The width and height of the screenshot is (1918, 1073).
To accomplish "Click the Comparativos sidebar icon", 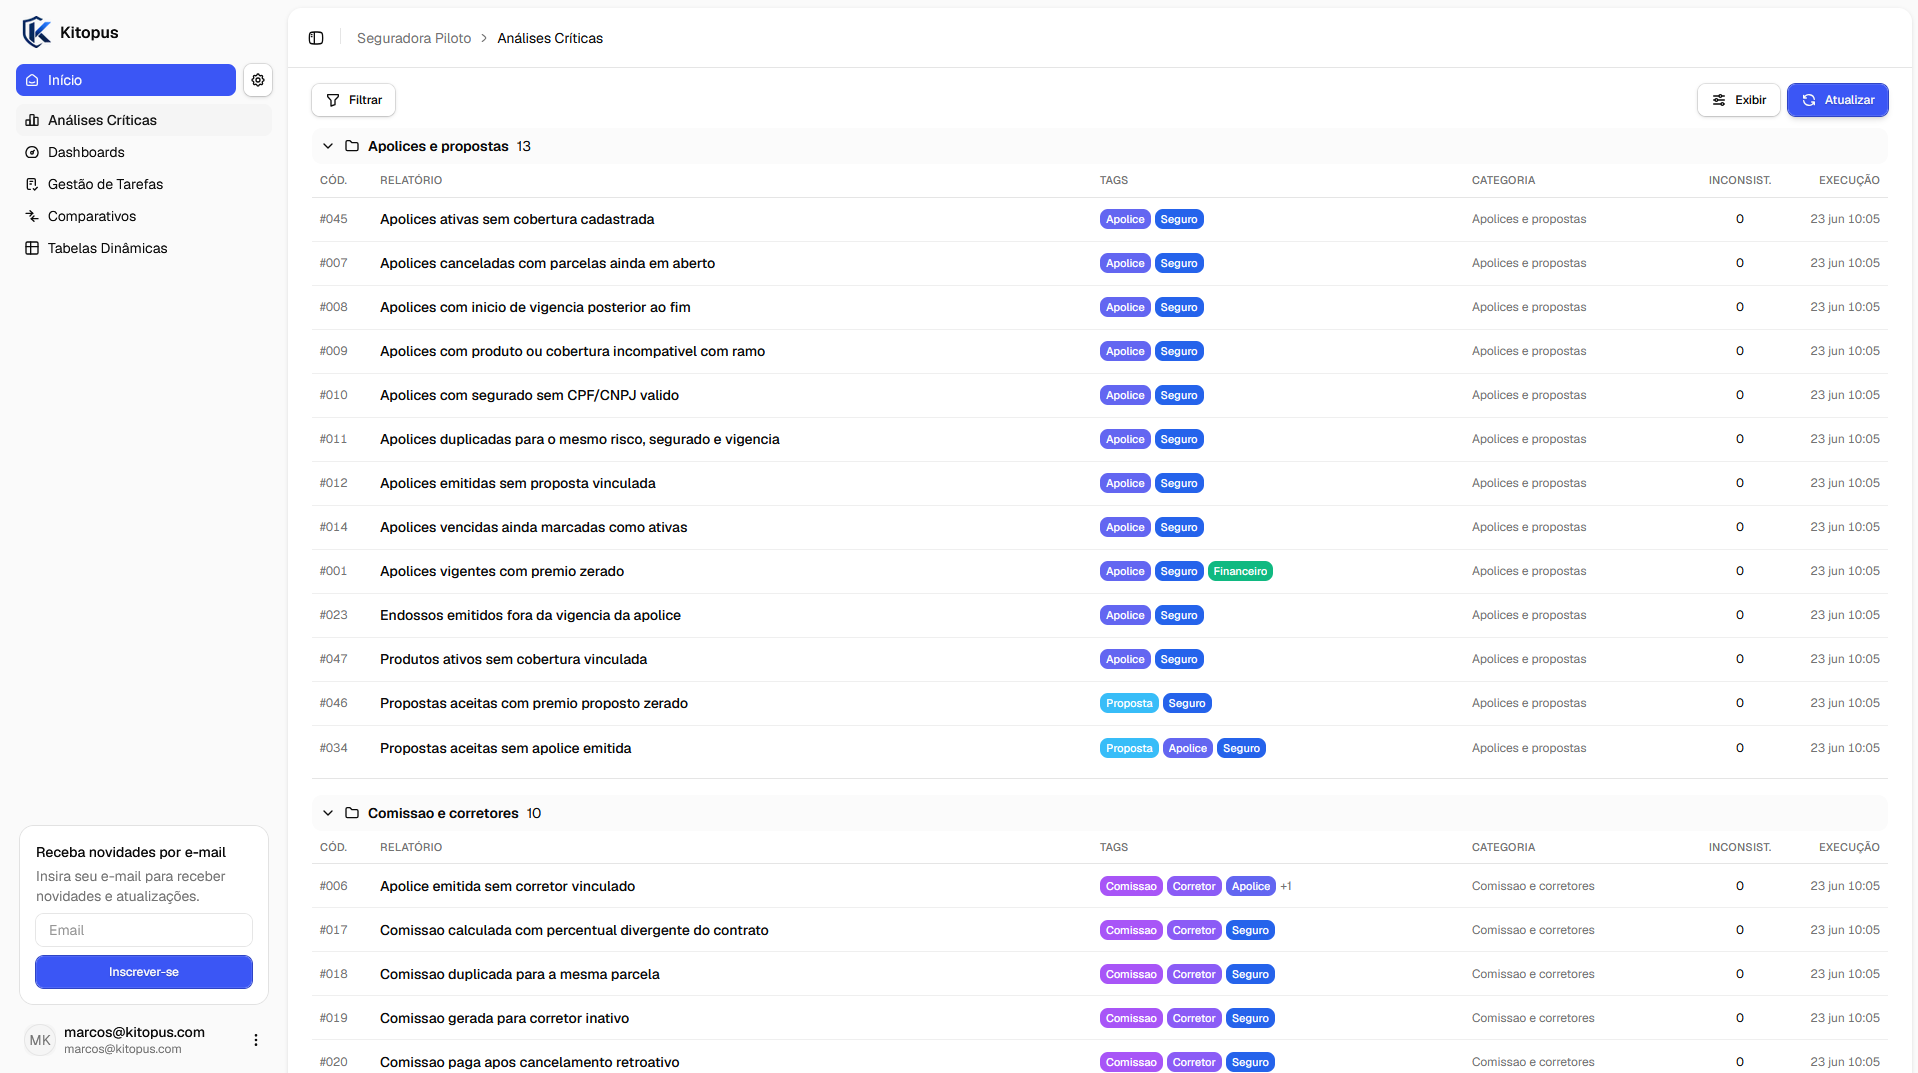I will tap(32, 216).
